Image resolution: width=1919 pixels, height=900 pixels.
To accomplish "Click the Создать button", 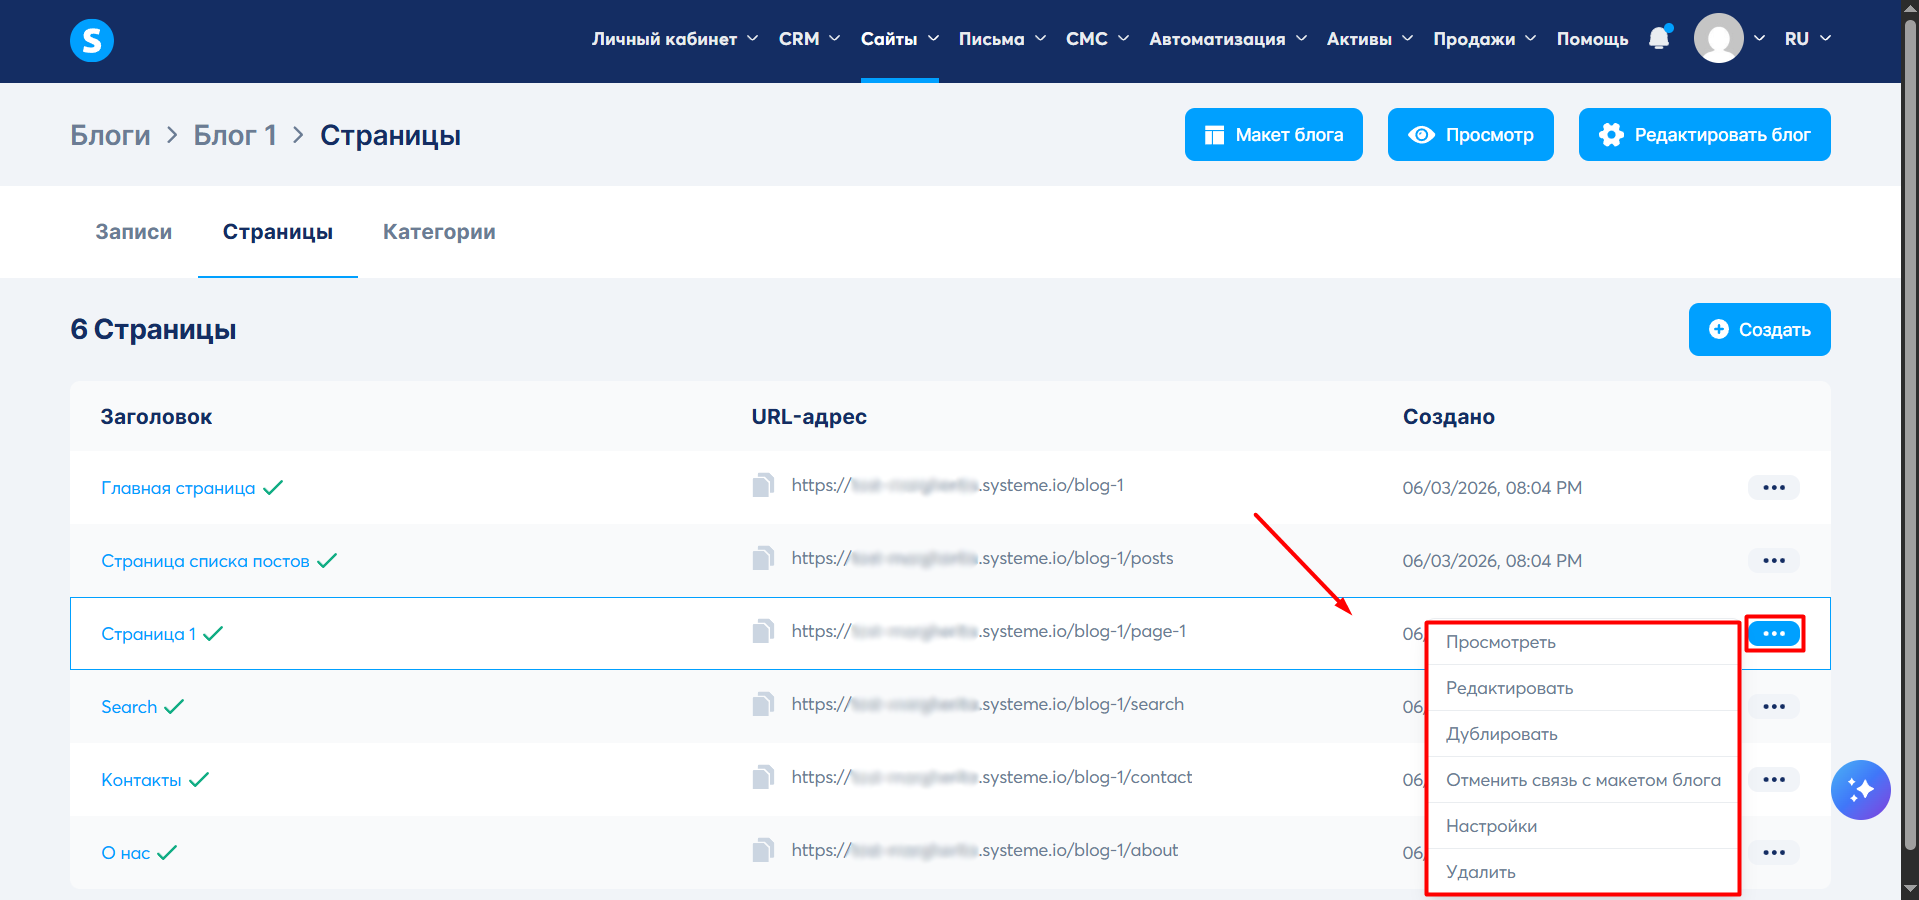I will pos(1760,330).
